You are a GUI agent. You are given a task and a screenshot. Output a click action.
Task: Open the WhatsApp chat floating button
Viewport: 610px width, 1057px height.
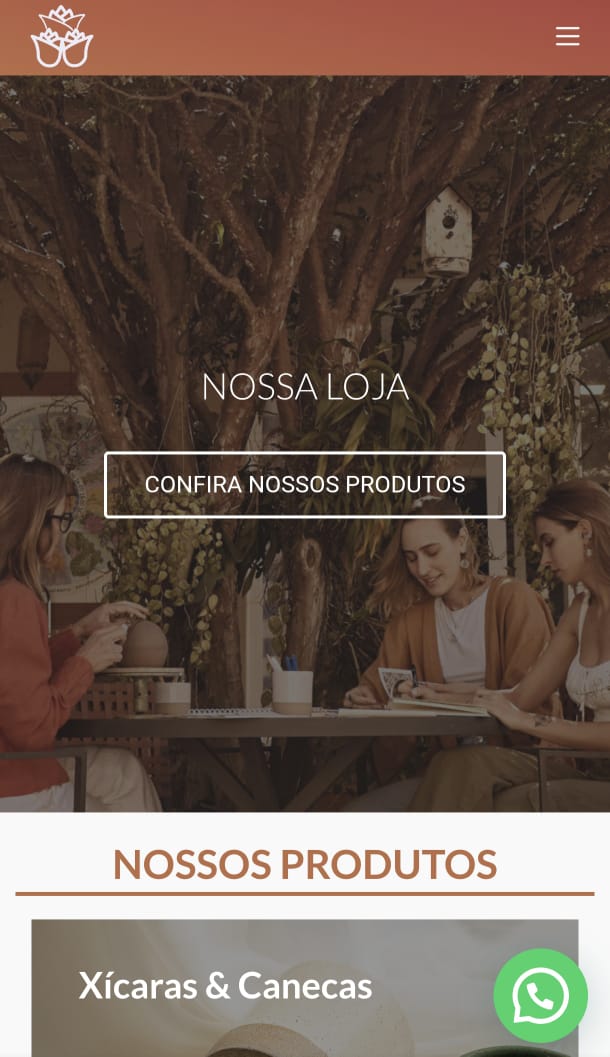tap(541, 996)
